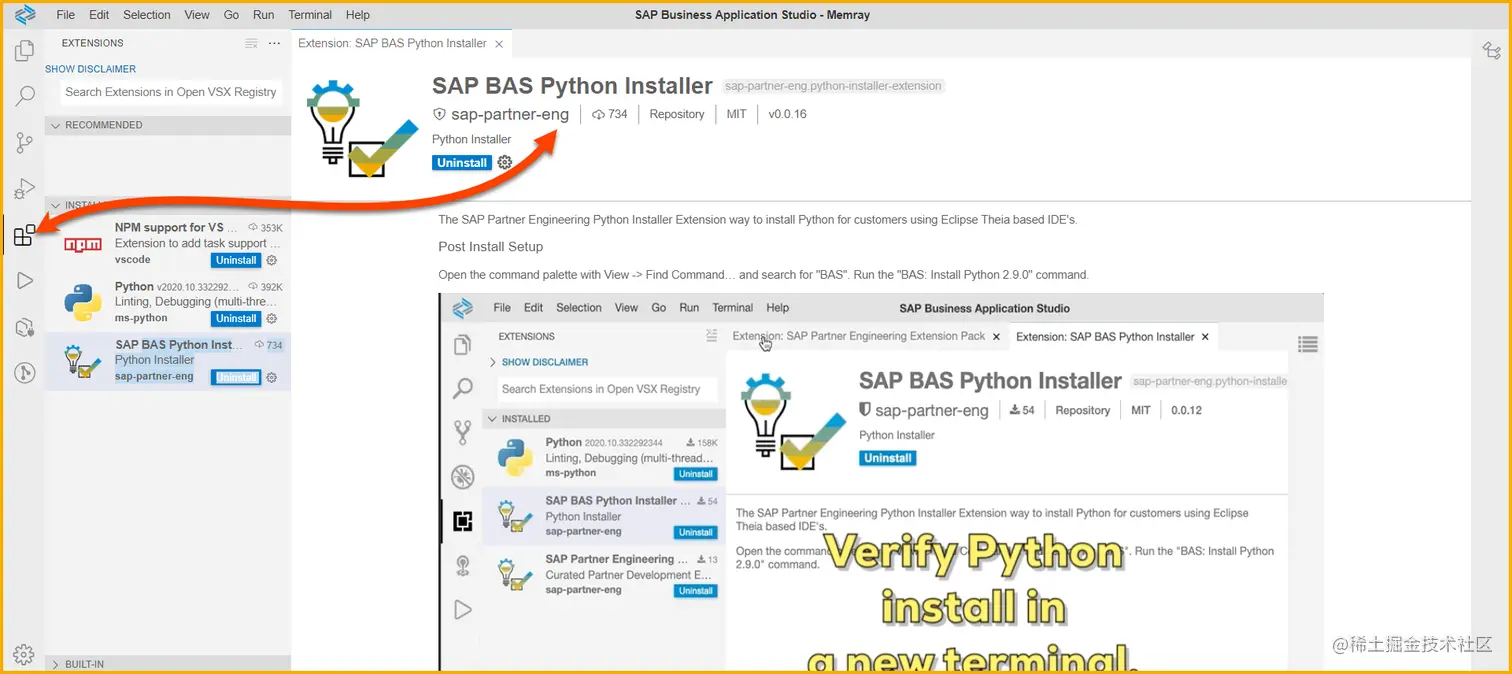
Task: Open the circular git graph icon
Action: pyautogui.click(x=24, y=373)
